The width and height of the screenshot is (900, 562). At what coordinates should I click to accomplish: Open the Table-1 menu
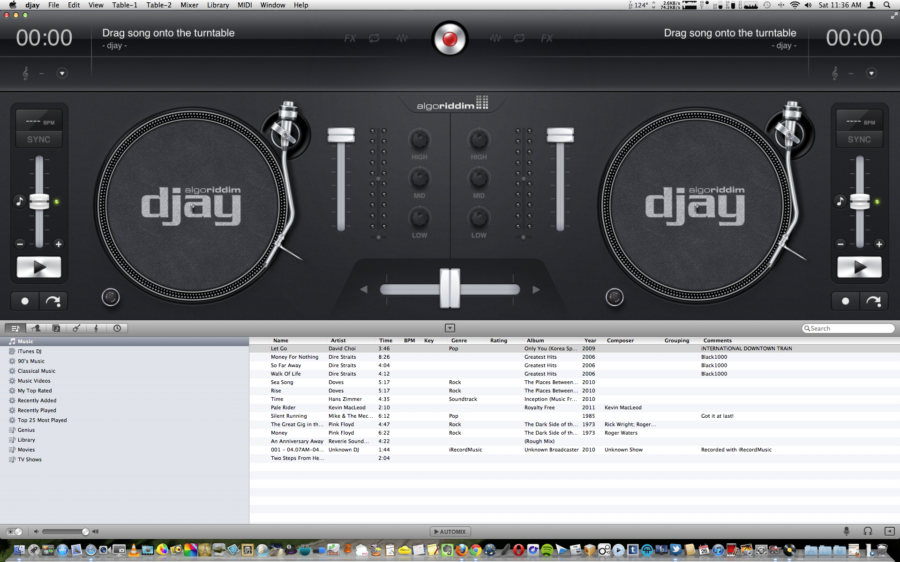tap(125, 5)
